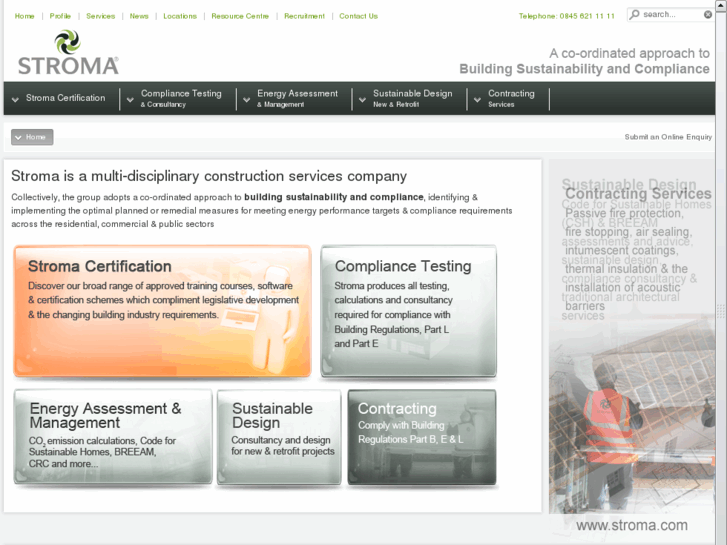Image resolution: width=727 pixels, height=545 pixels.
Task: Open the Home top navigation link
Action: click(x=25, y=16)
